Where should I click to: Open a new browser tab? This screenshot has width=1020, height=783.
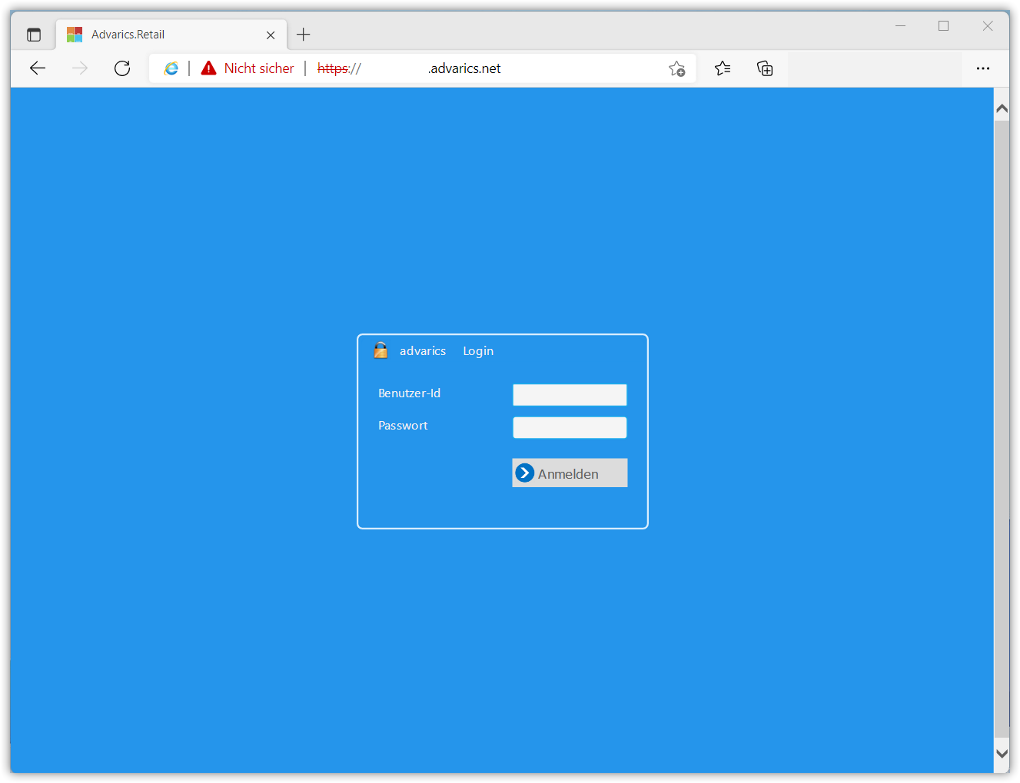(303, 34)
